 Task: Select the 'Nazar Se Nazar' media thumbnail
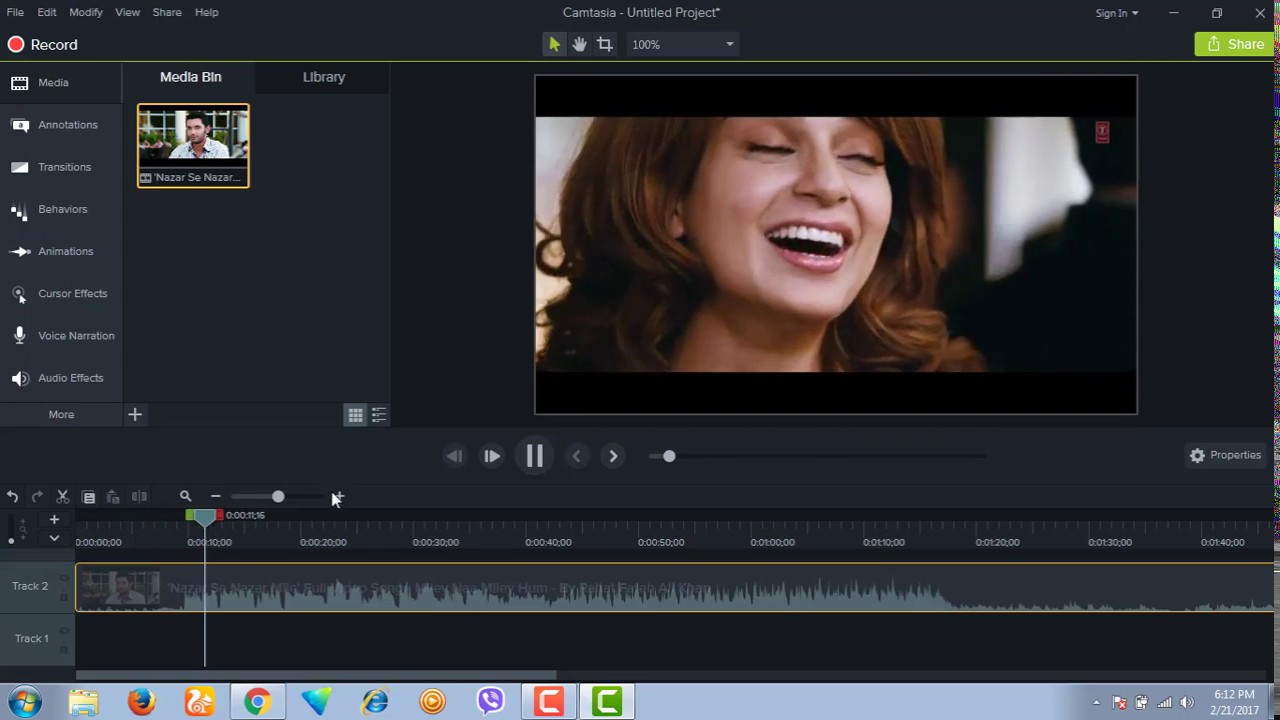pos(193,145)
